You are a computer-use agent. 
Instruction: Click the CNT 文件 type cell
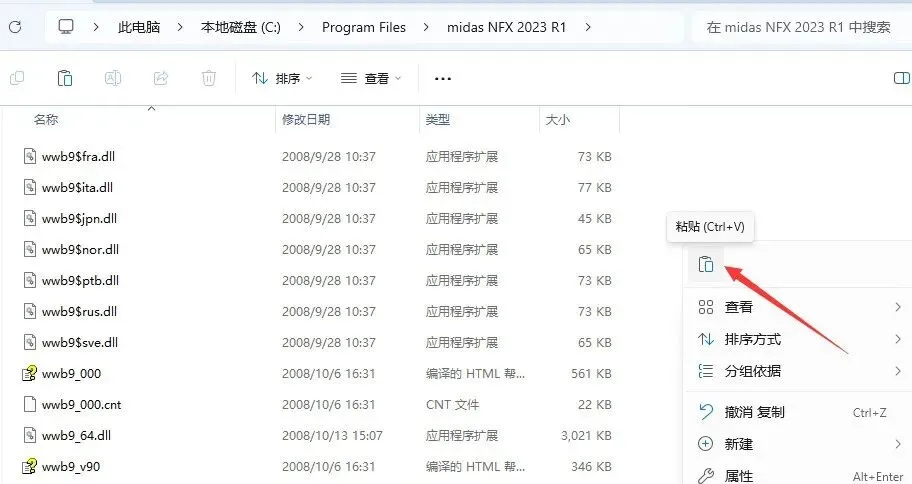pos(453,404)
